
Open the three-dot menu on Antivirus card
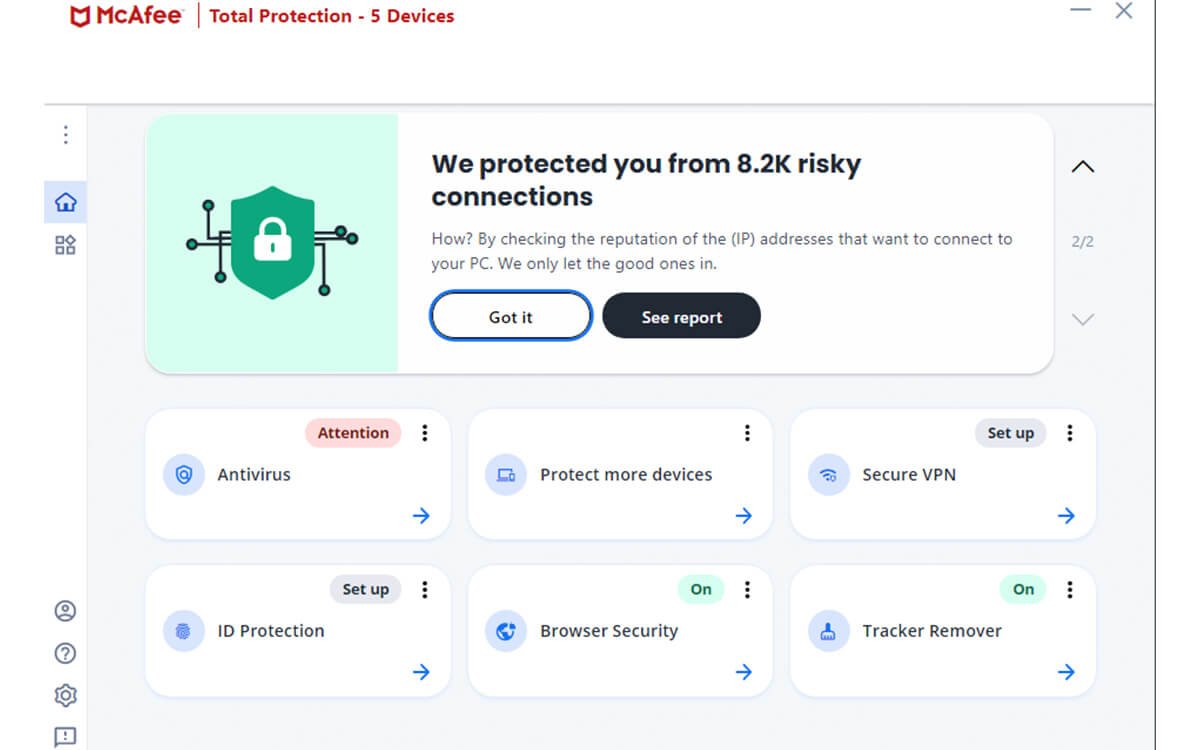click(424, 432)
